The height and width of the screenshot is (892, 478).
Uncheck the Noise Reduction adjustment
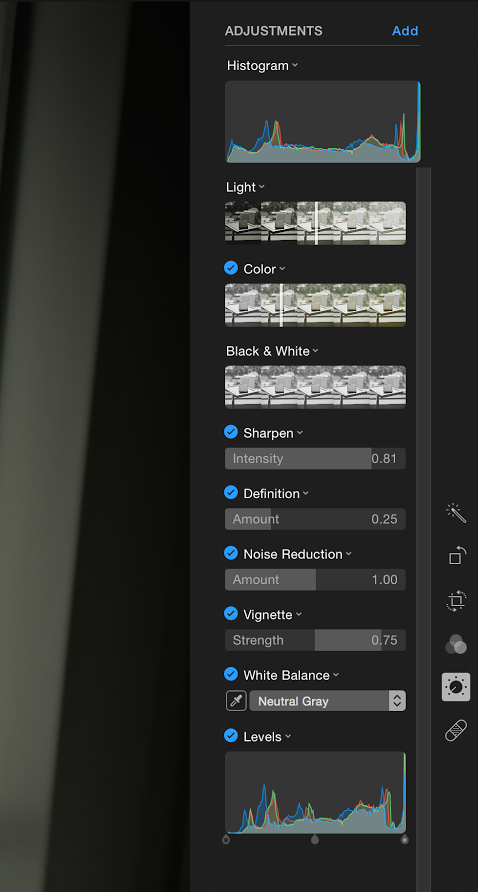[231, 553]
